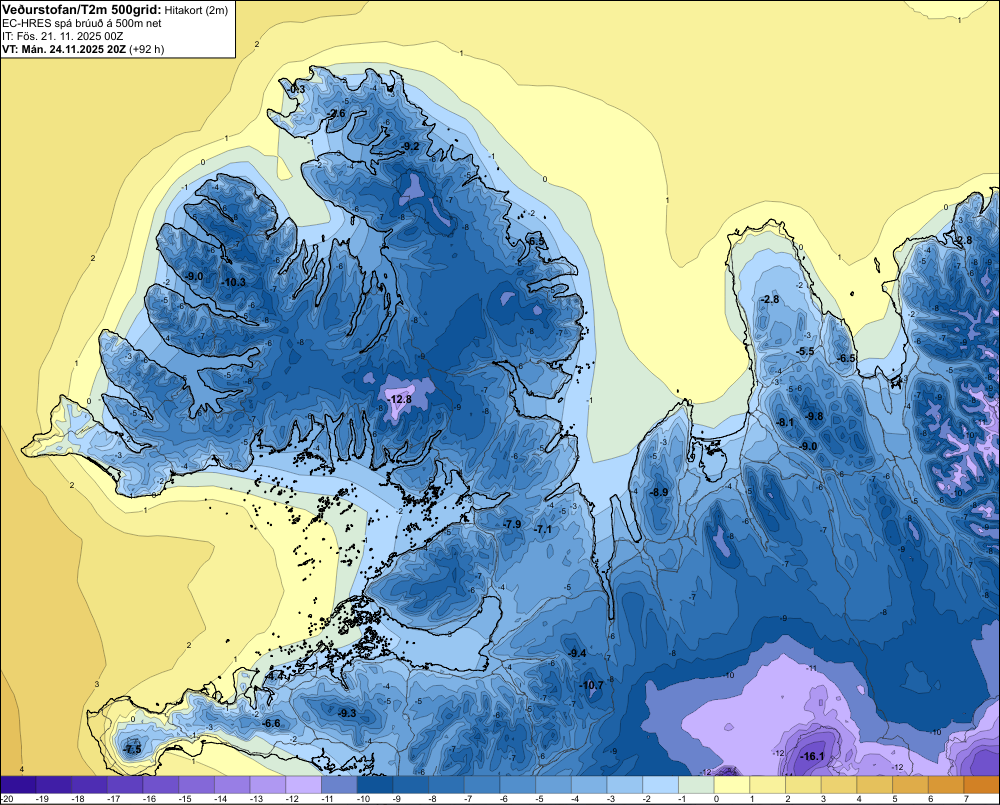Click legend swatch between 3 and 4
The height and width of the screenshot is (805, 1000).
point(839,785)
